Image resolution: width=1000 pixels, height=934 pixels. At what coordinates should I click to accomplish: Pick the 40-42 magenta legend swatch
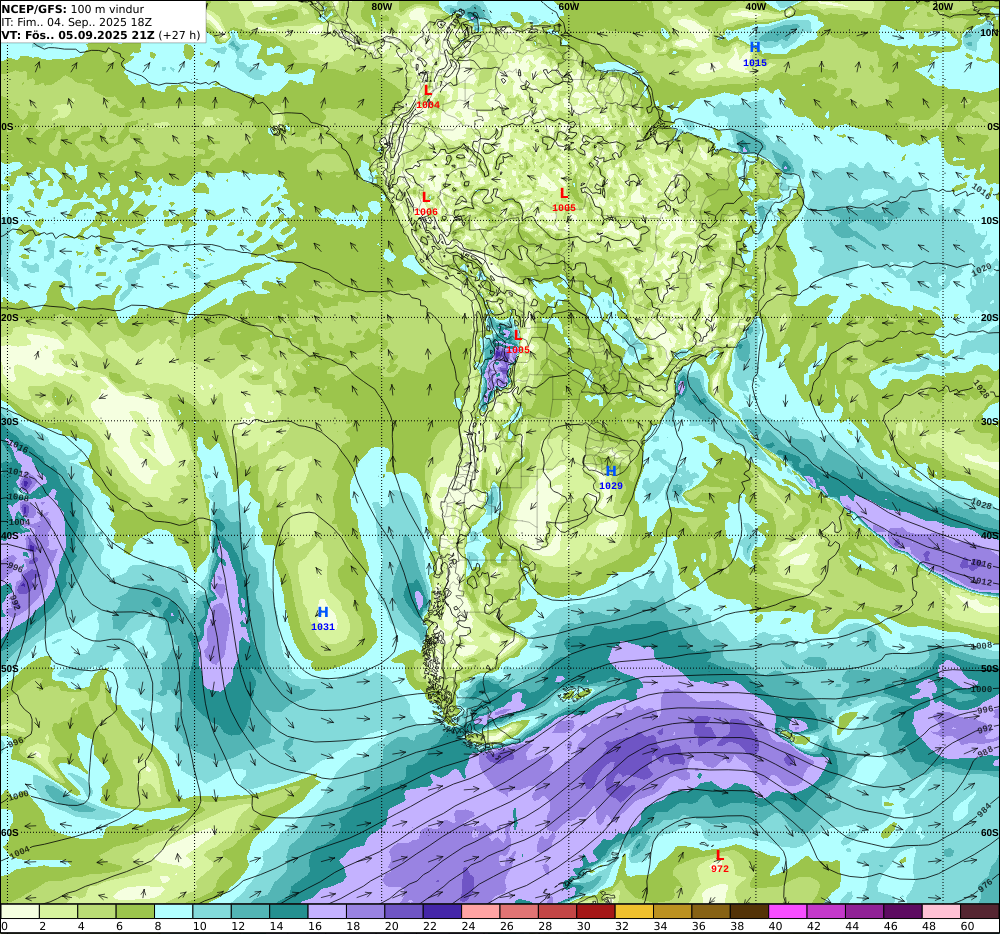click(788, 911)
